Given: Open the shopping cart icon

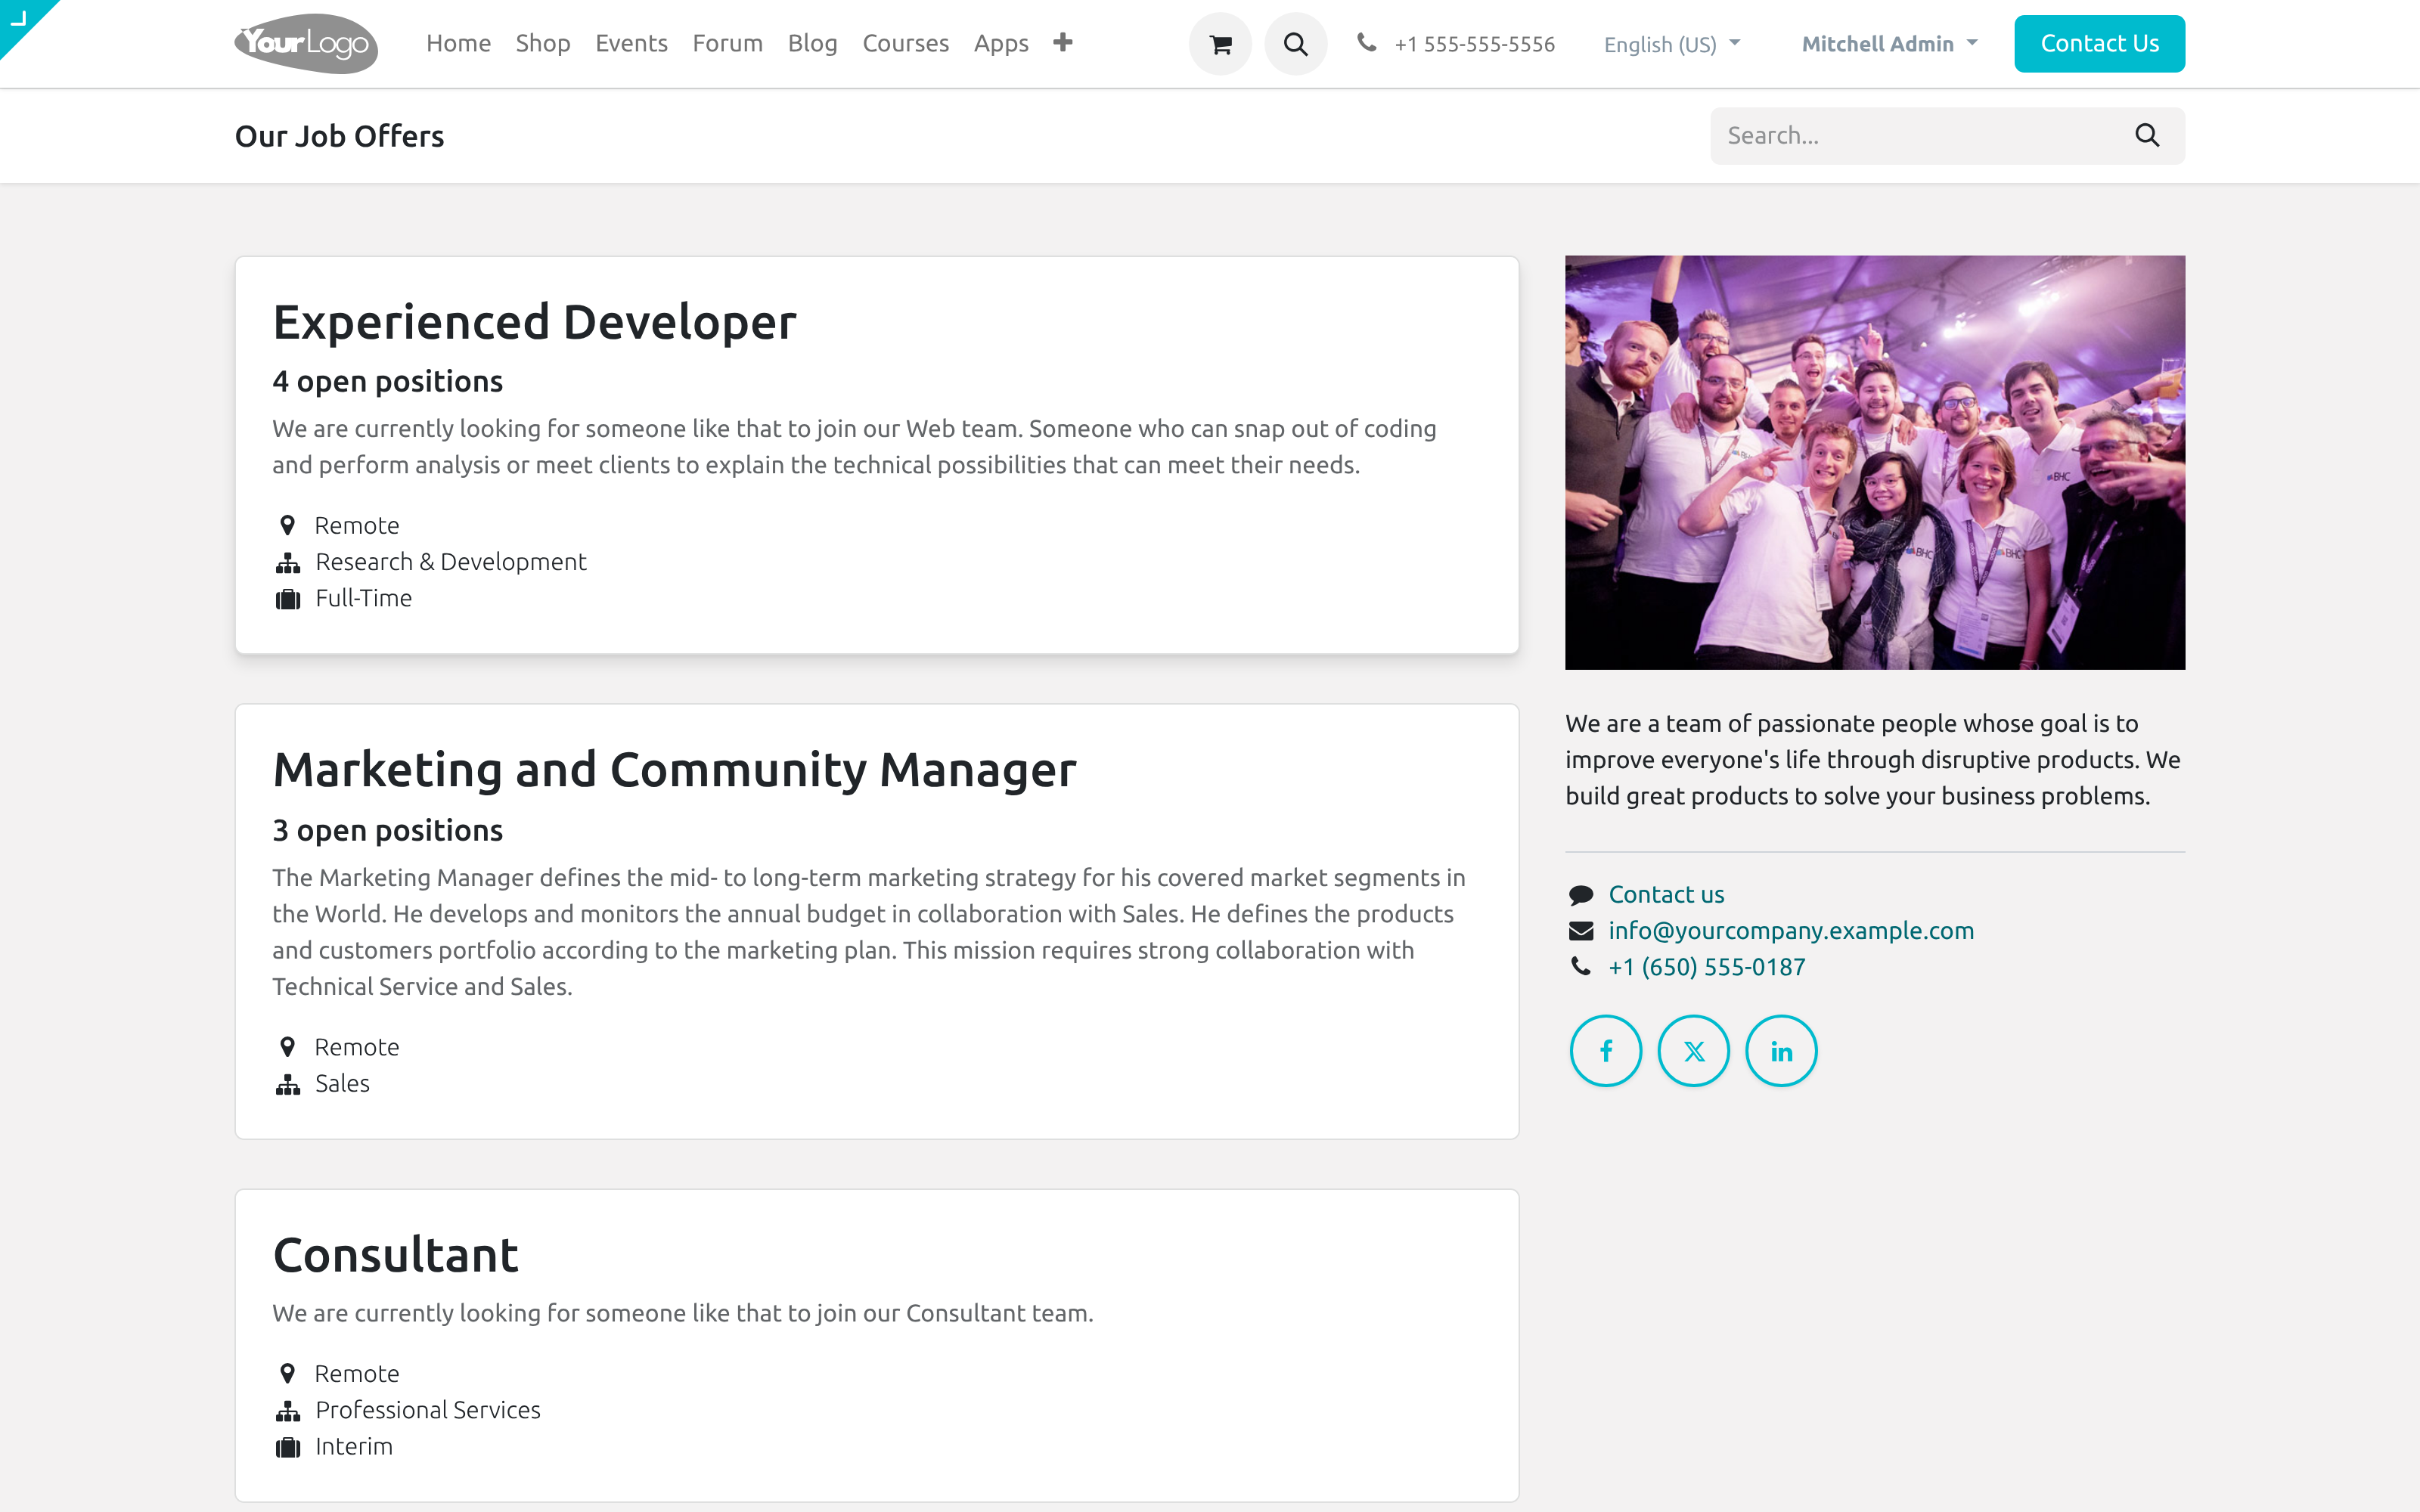Looking at the screenshot, I should tap(1220, 44).
